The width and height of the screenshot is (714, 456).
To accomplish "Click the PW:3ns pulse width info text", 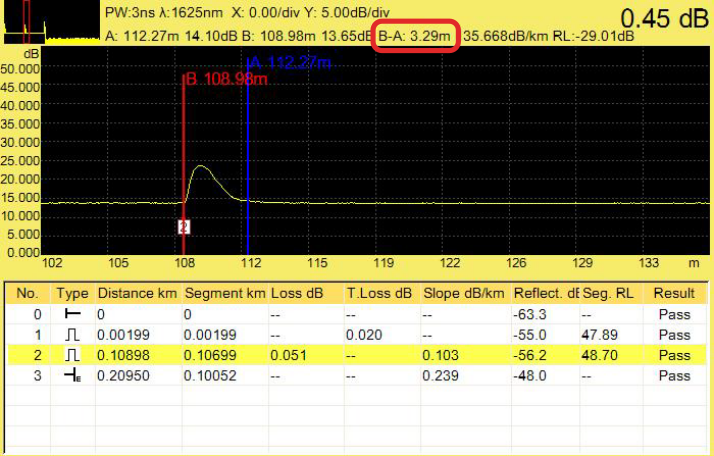I will [128, 16].
